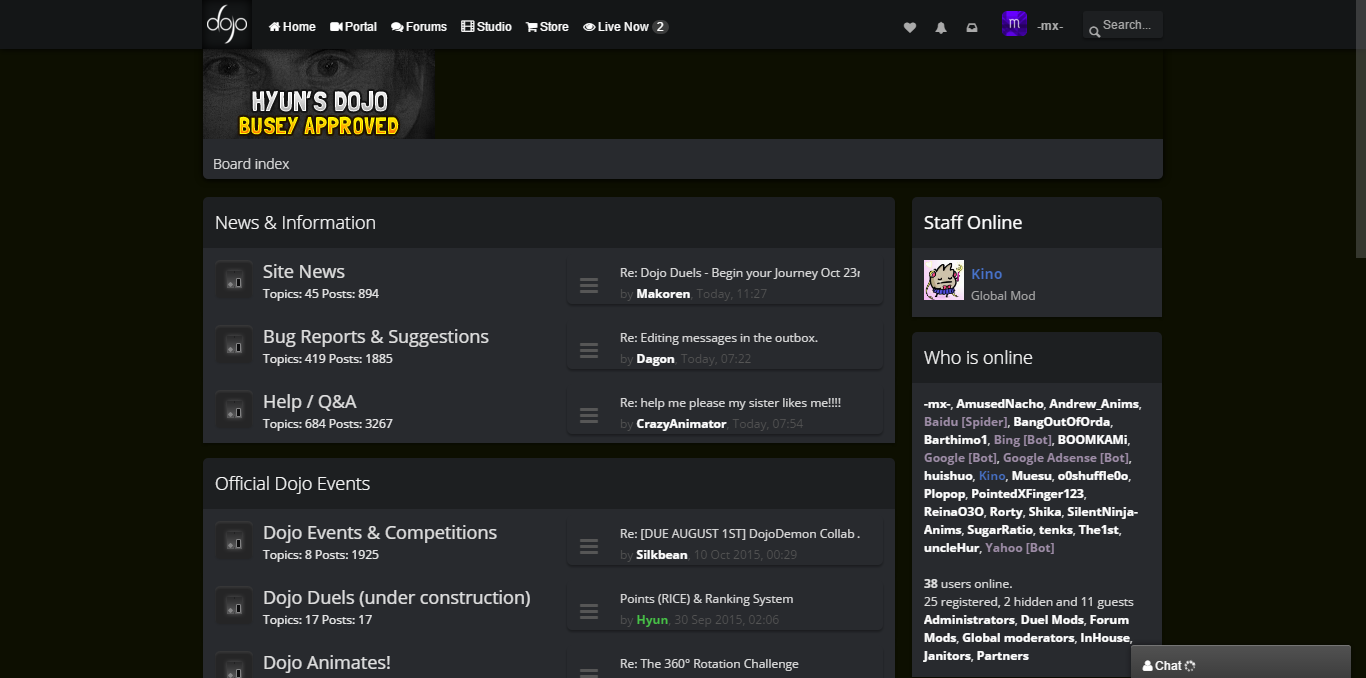The height and width of the screenshot is (678, 1366).
Task: Open the heart favorites icon
Action: (x=909, y=28)
